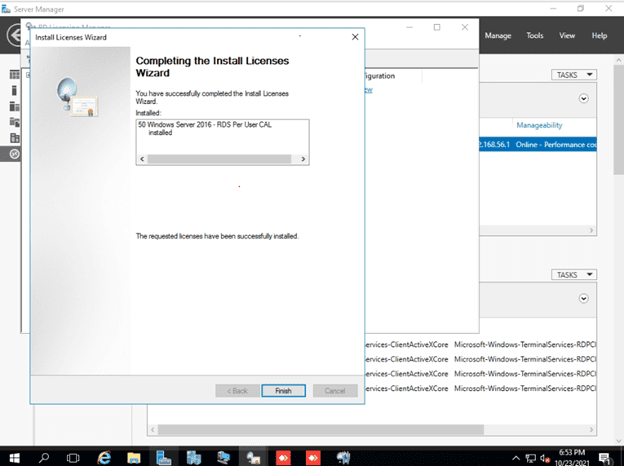624x466 pixels.
Task: Close the RD Licensing Manager window
Action: pos(465,27)
